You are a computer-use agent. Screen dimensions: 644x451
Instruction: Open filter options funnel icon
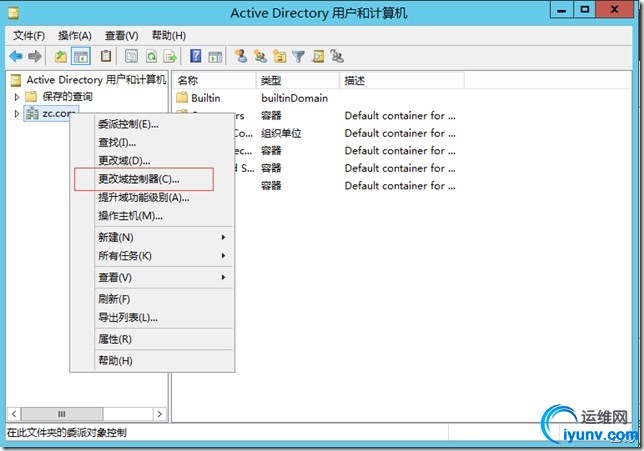click(299, 56)
